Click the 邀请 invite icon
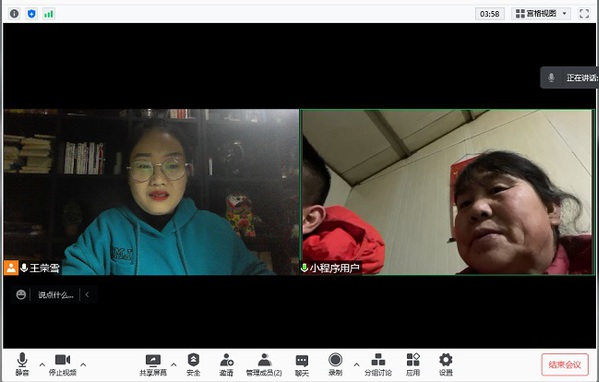The width and height of the screenshot is (599, 382). point(227,364)
